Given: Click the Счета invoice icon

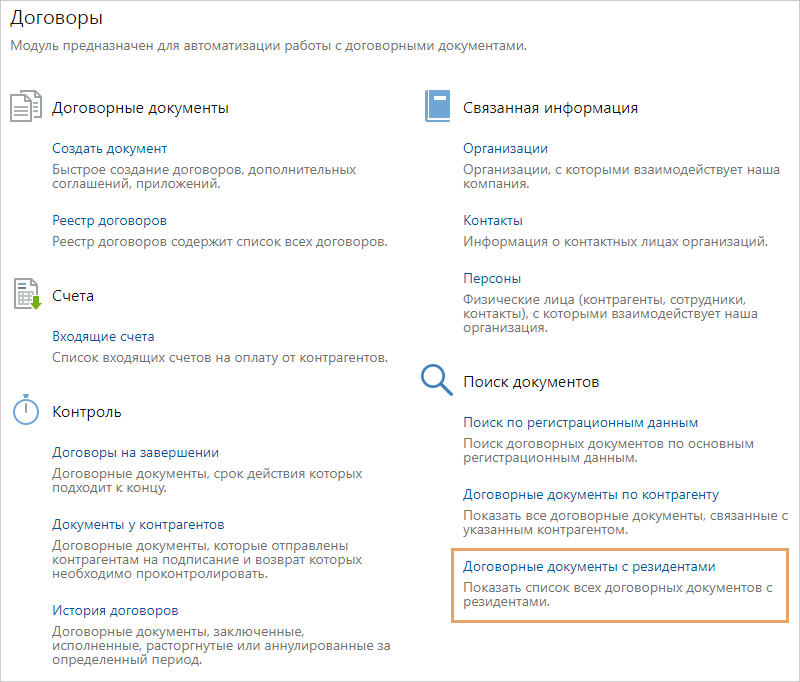Looking at the screenshot, I should 26,295.
